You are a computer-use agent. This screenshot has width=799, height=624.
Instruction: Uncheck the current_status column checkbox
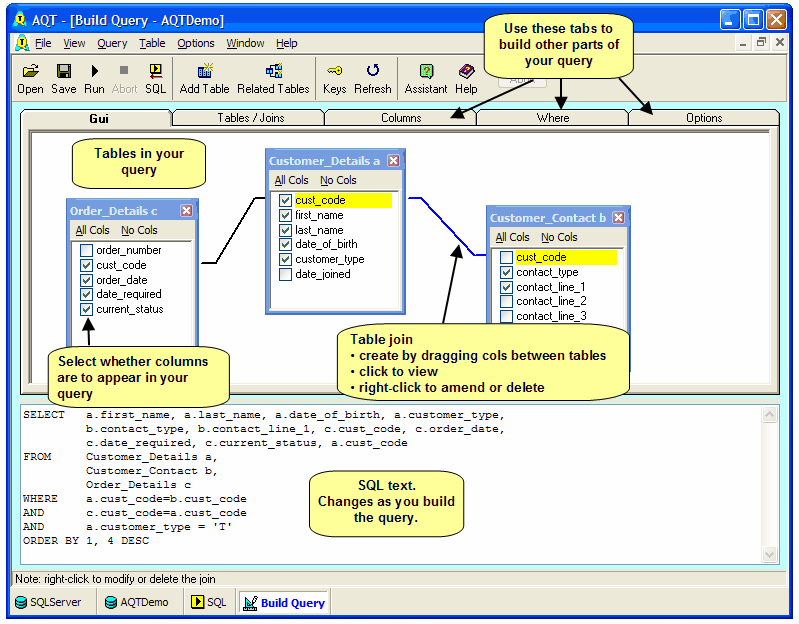[86, 309]
